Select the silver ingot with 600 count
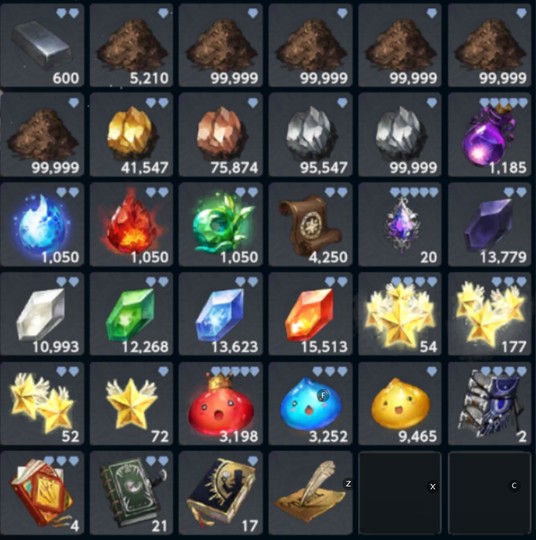Viewport: 536px width, 540px height. coord(42,45)
